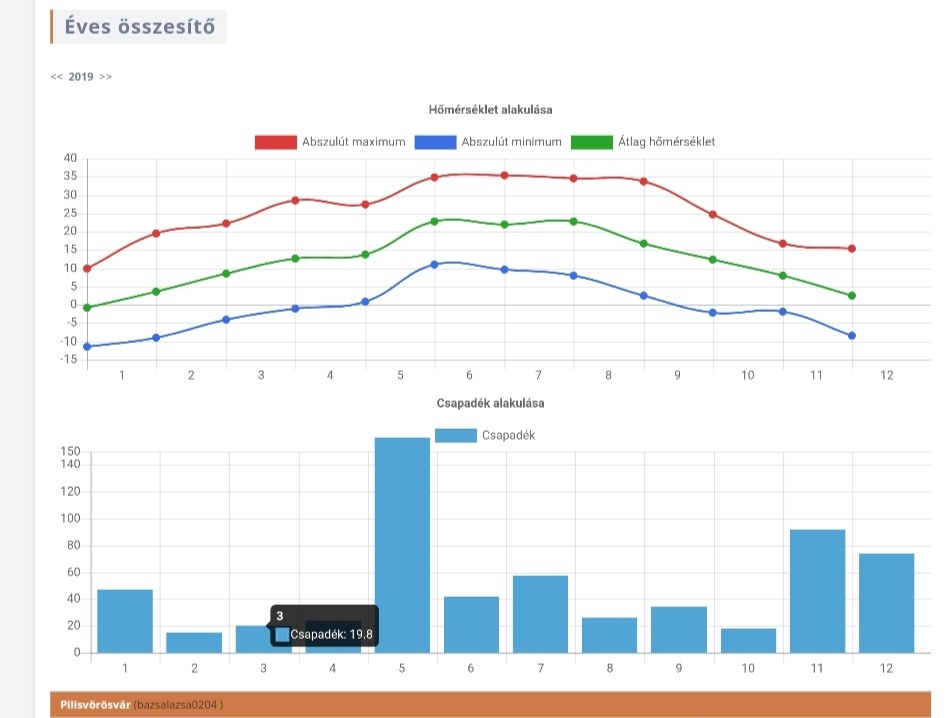This screenshot has width=951, height=718.
Task: Click the month 7 precipitation bar
Action: pyautogui.click(x=540, y=614)
